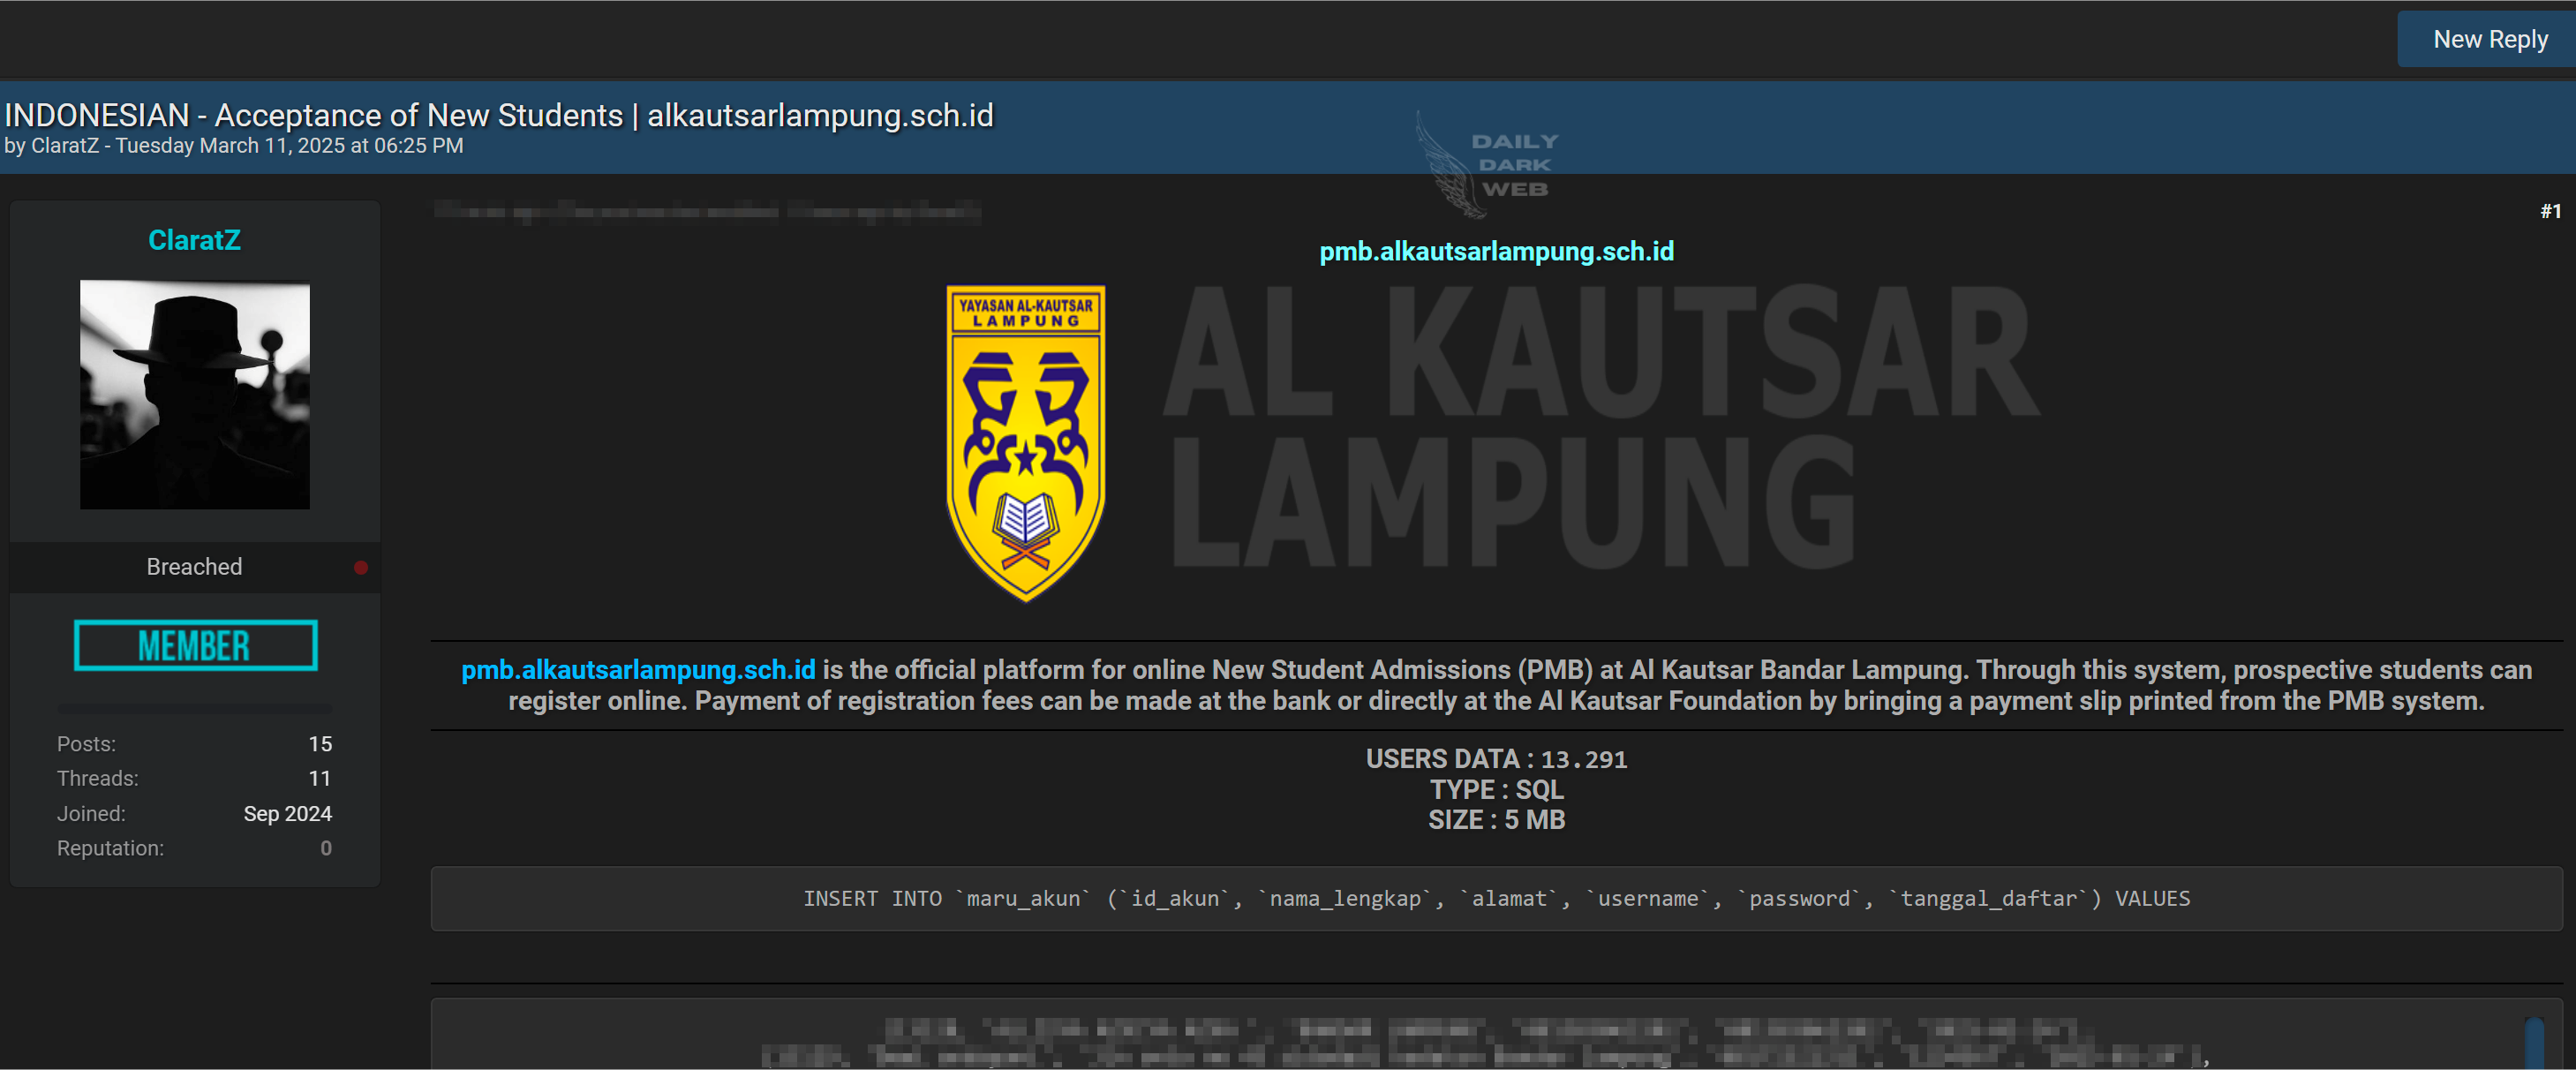Viewport: 2576px width, 1070px height.
Task: Click the Posts count 15
Action: pos(320,744)
